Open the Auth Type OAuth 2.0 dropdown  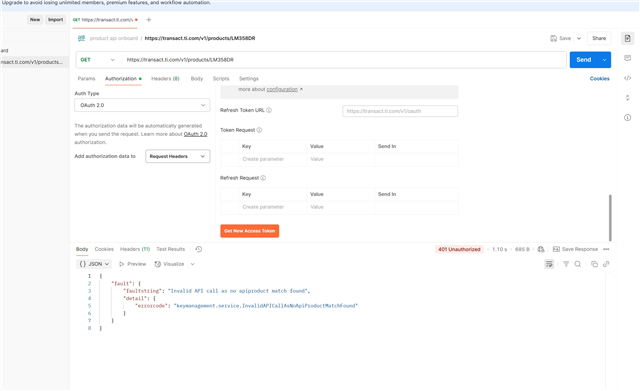point(142,105)
